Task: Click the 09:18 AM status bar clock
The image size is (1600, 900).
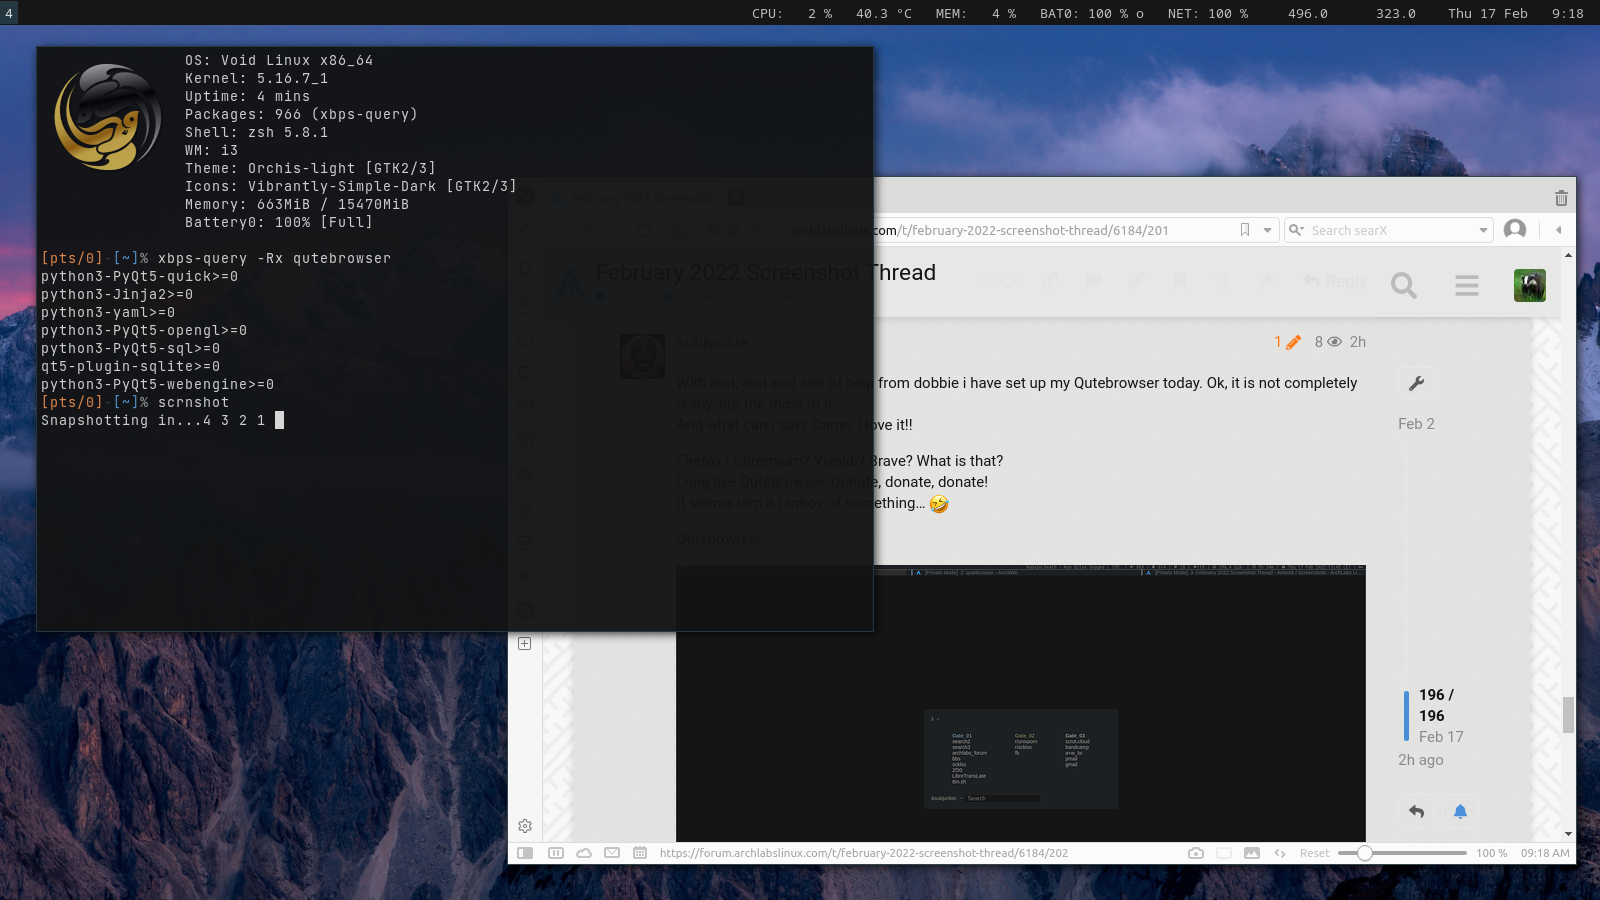Action: pyautogui.click(x=1545, y=853)
